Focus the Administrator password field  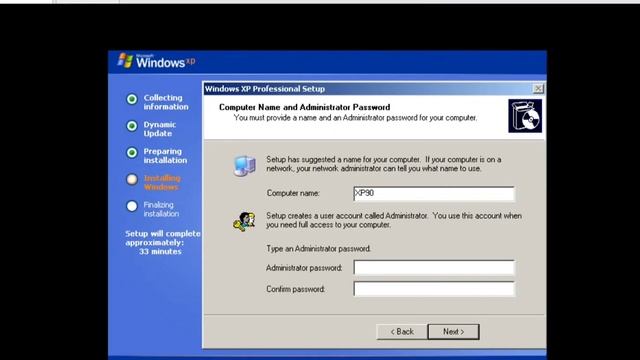pos(434,268)
